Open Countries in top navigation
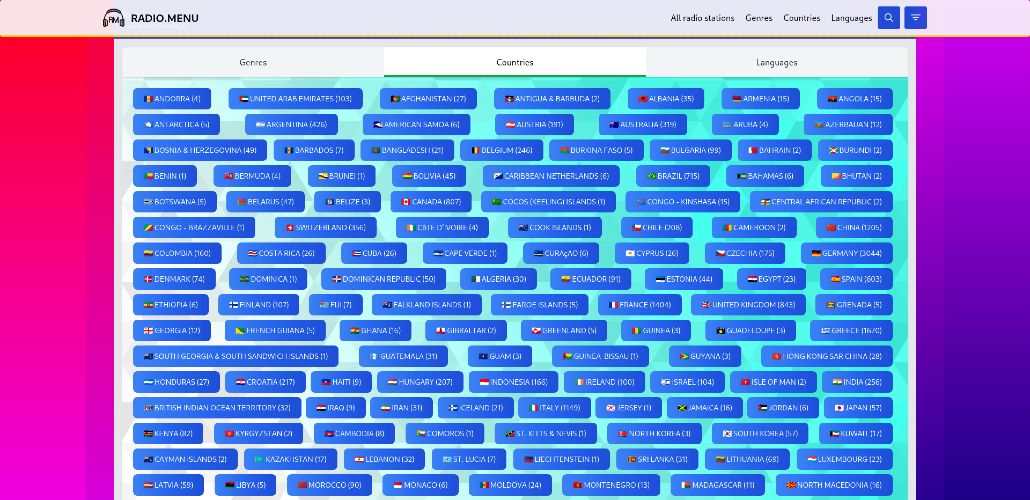The width and height of the screenshot is (1030, 500). 801,18
